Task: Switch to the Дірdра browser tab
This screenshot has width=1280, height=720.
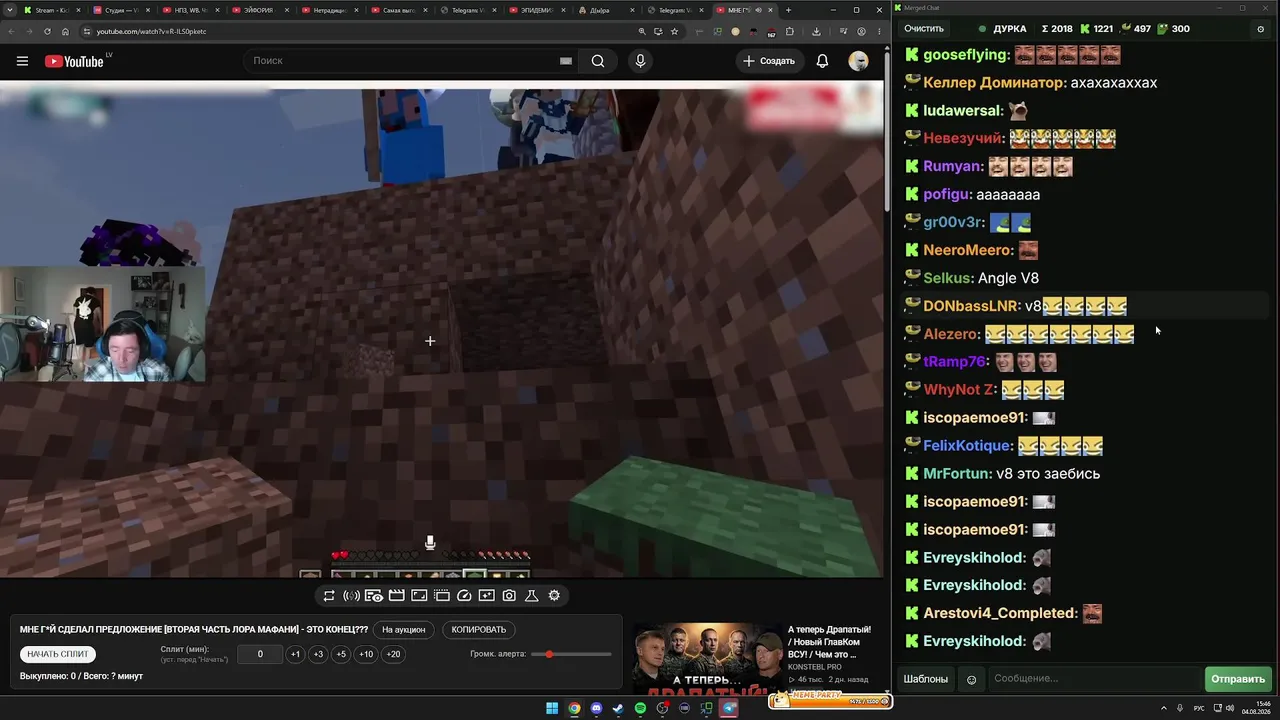Action: click(605, 10)
